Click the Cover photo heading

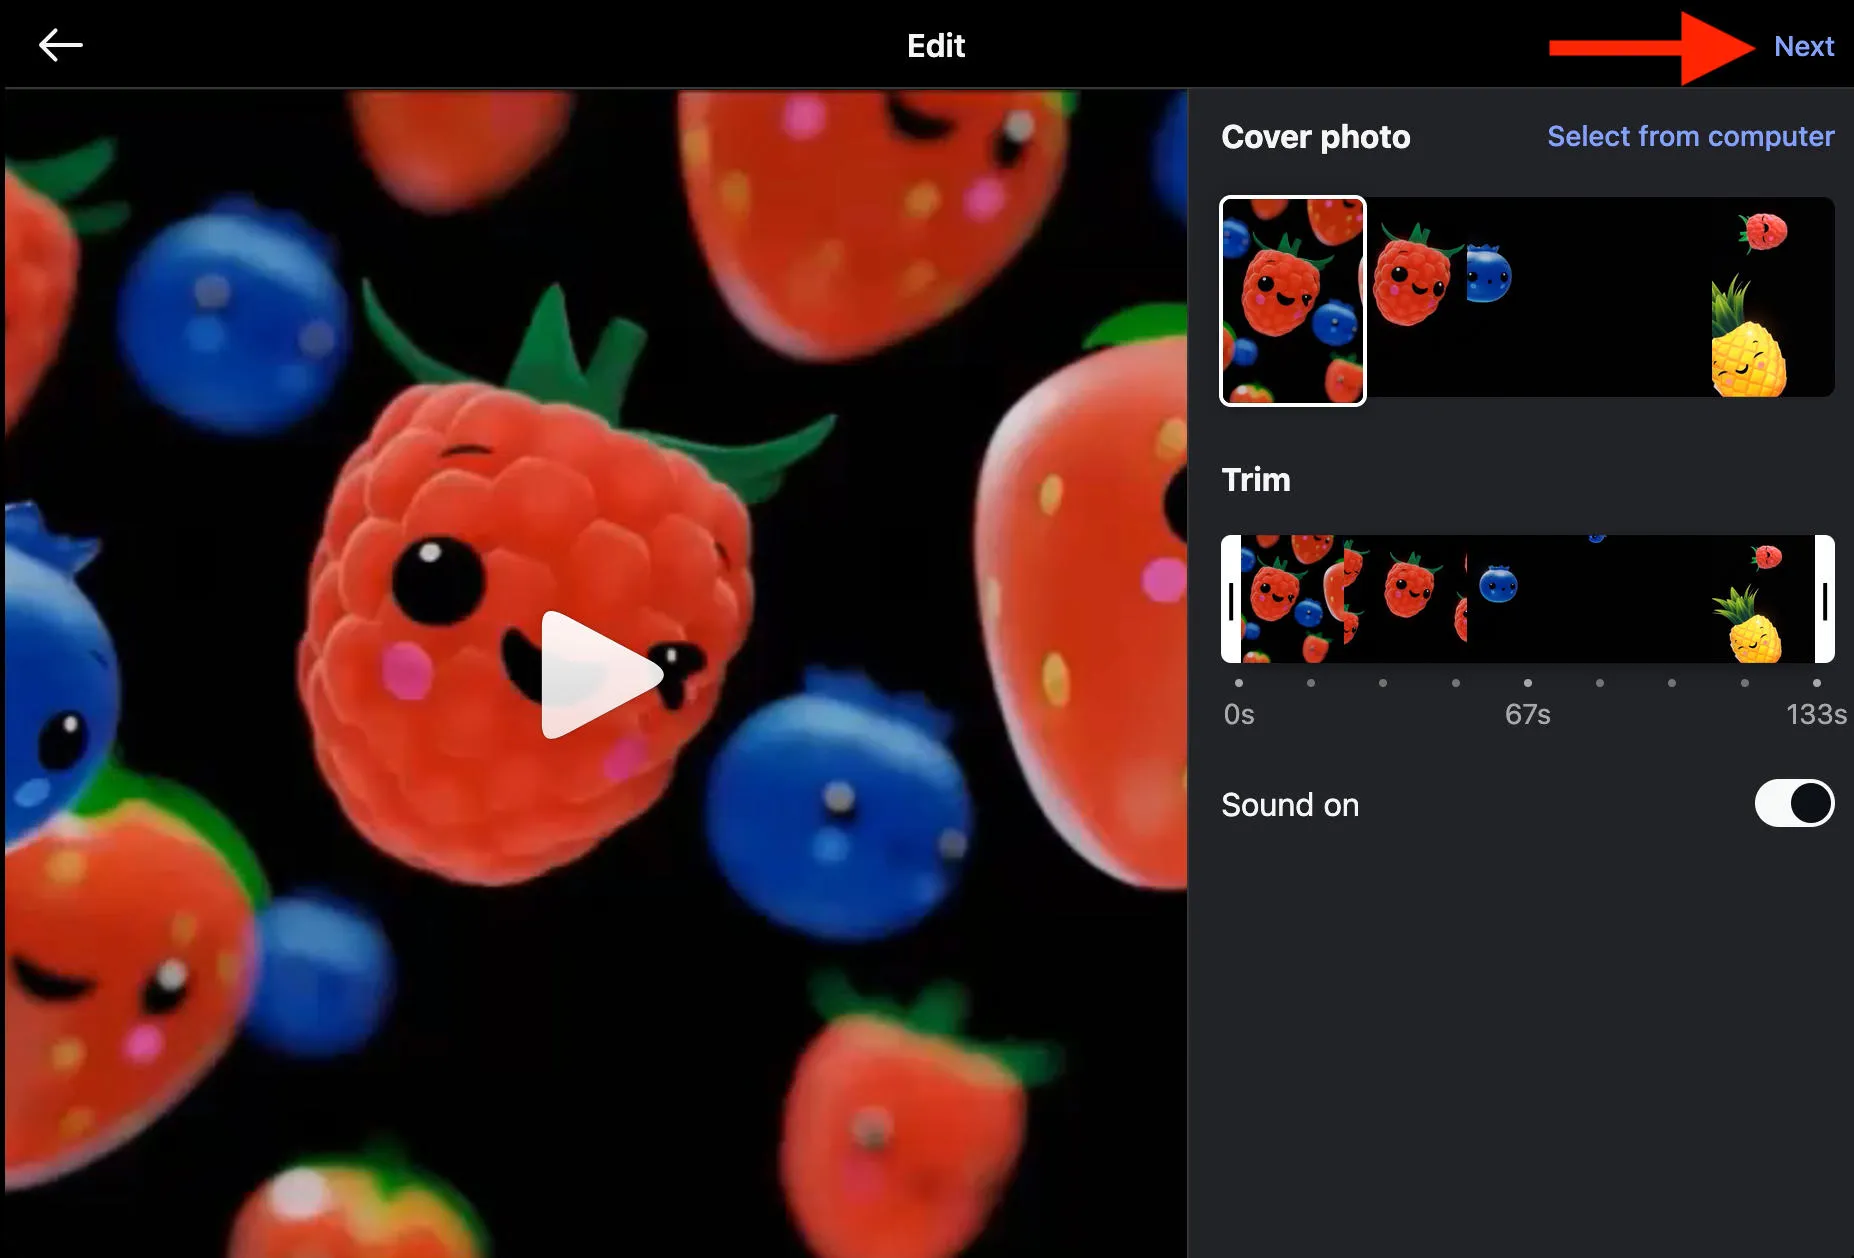pos(1315,137)
